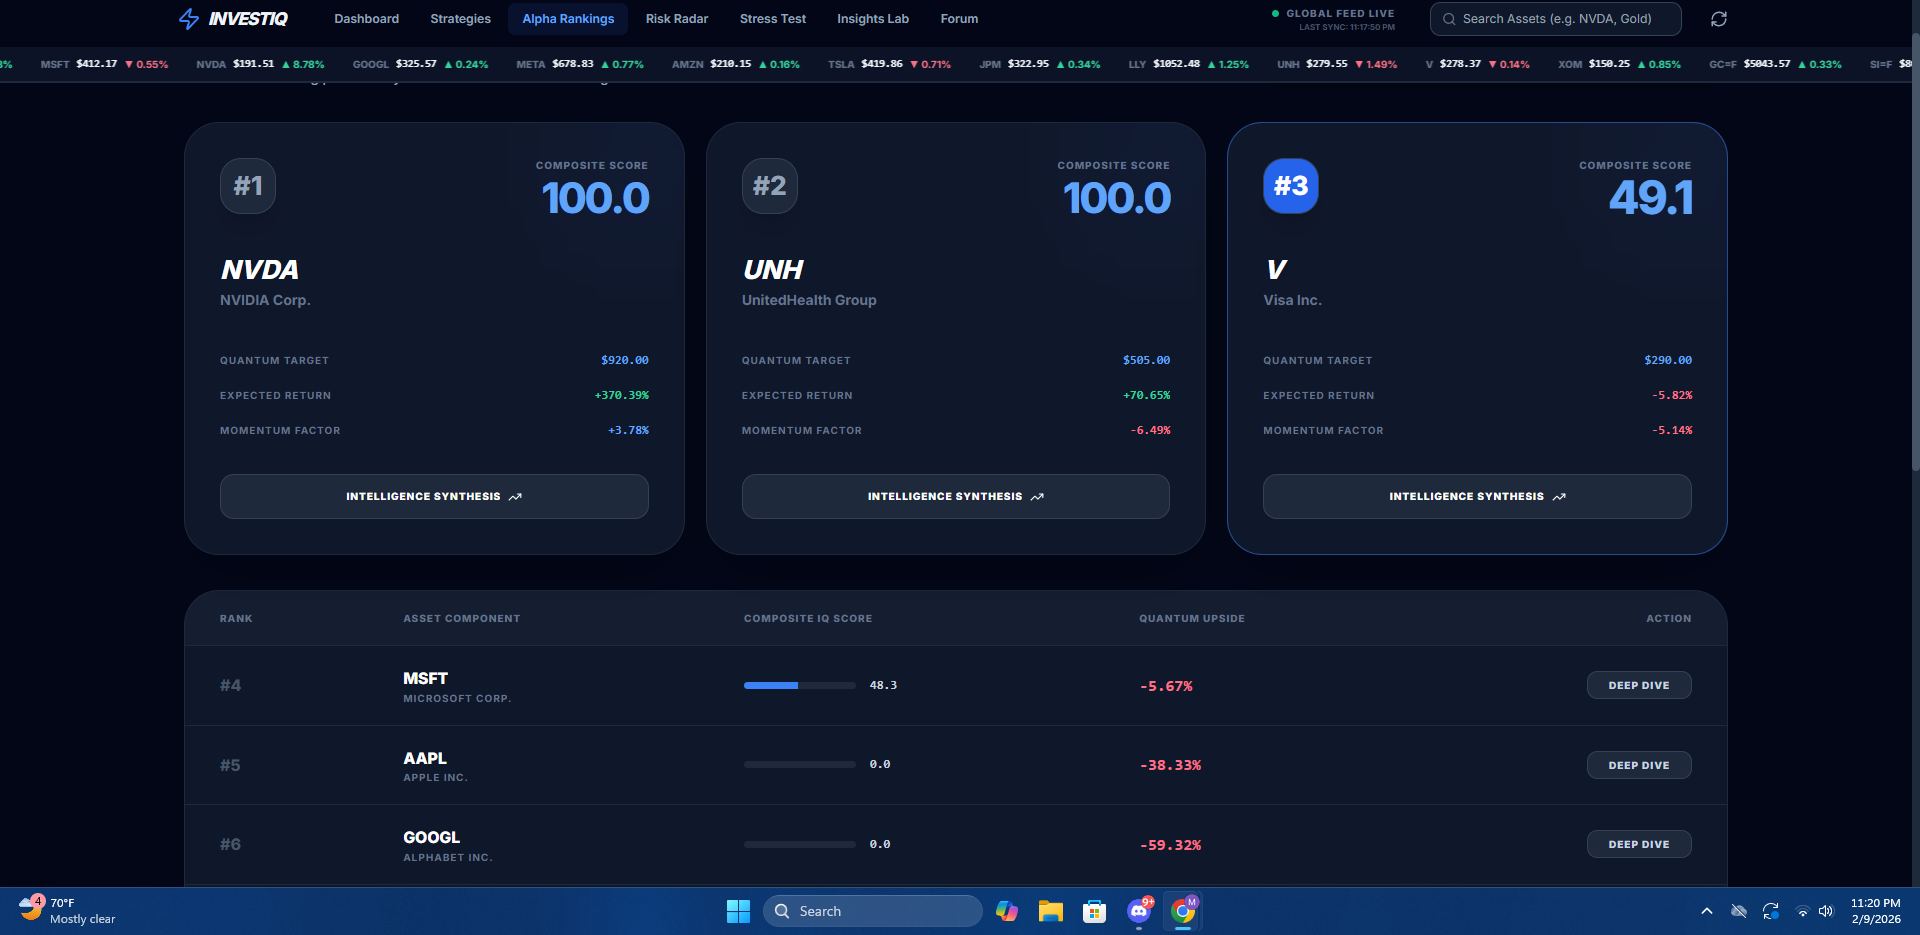The width and height of the screenshot is (1920, 935).
Task: Click the UNH ticker heading on card
Action: (x=773, y=270)
